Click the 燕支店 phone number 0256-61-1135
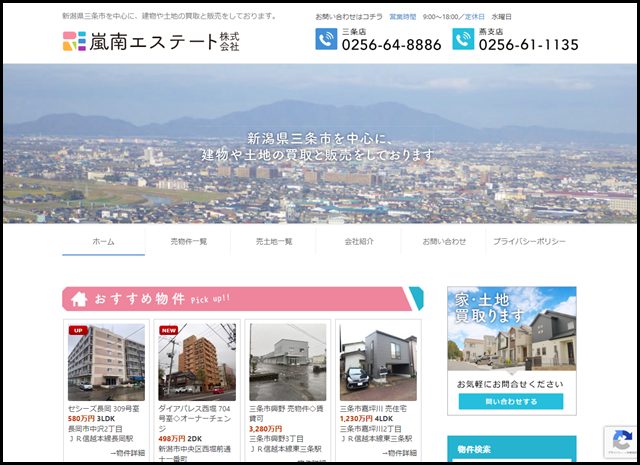Image resolution: width=640 pixels, height=465 pixels. pos(529,44)
